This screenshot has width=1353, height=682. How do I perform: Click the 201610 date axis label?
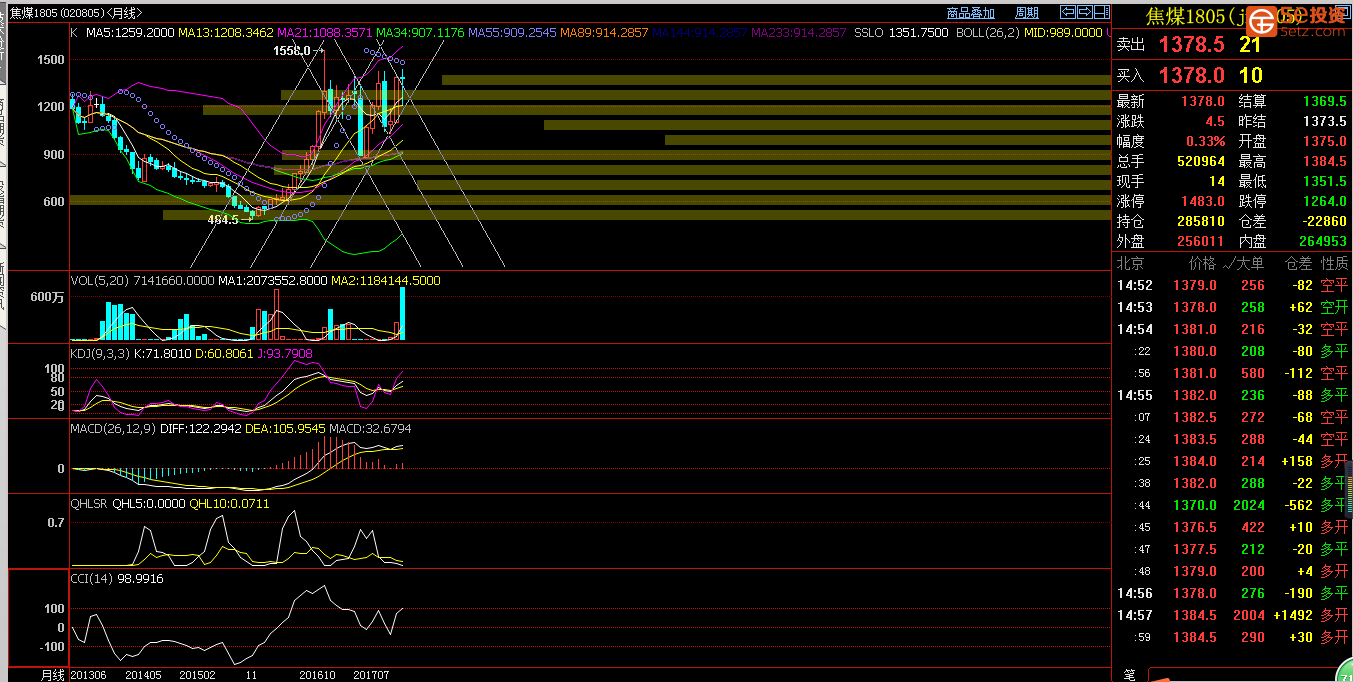pos(319,675)
